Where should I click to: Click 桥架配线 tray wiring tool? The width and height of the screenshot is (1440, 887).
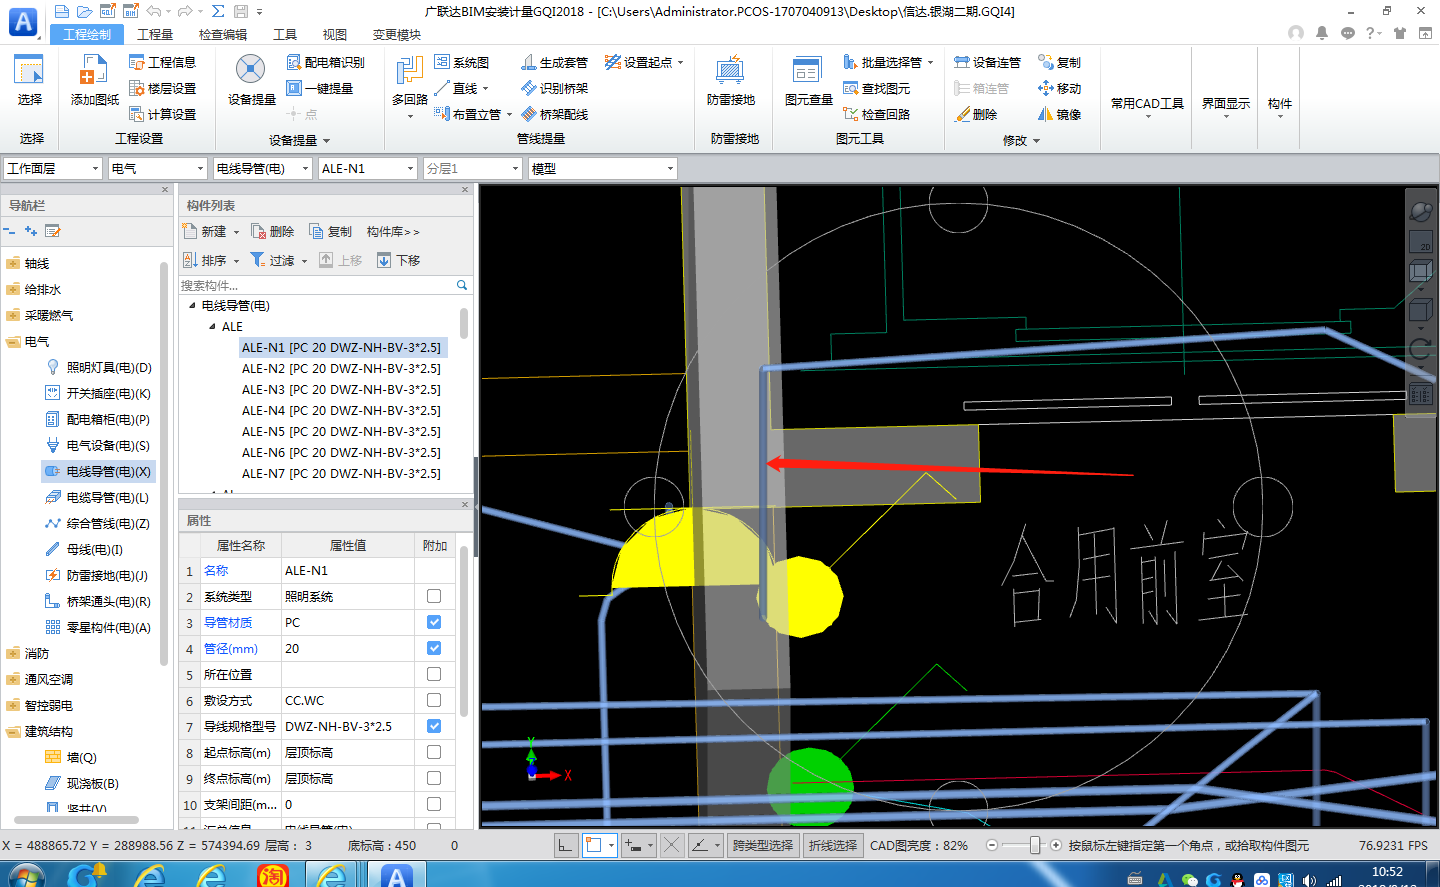pyautogui.click(x=554, y=114)
